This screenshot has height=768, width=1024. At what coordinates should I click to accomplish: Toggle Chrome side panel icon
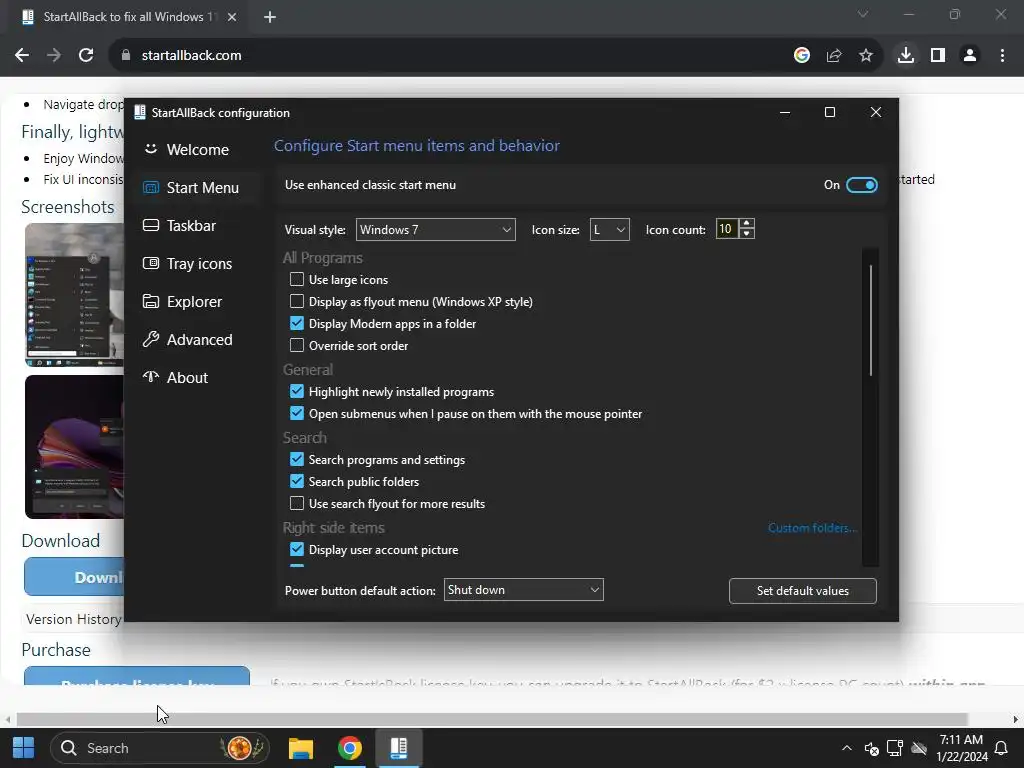click(938, 56)
